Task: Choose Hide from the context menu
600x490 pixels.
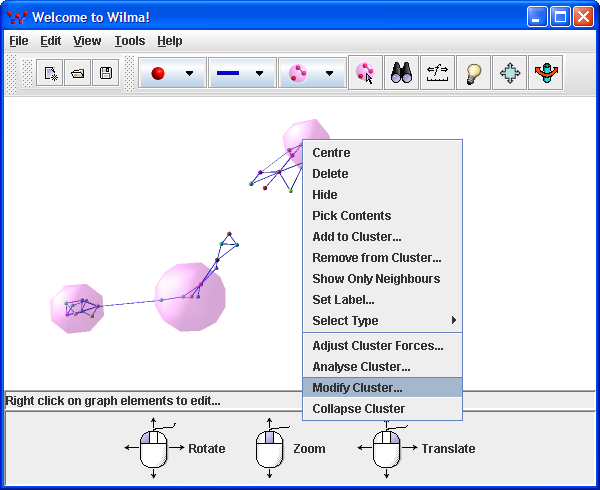Action: tap(383, 195)
